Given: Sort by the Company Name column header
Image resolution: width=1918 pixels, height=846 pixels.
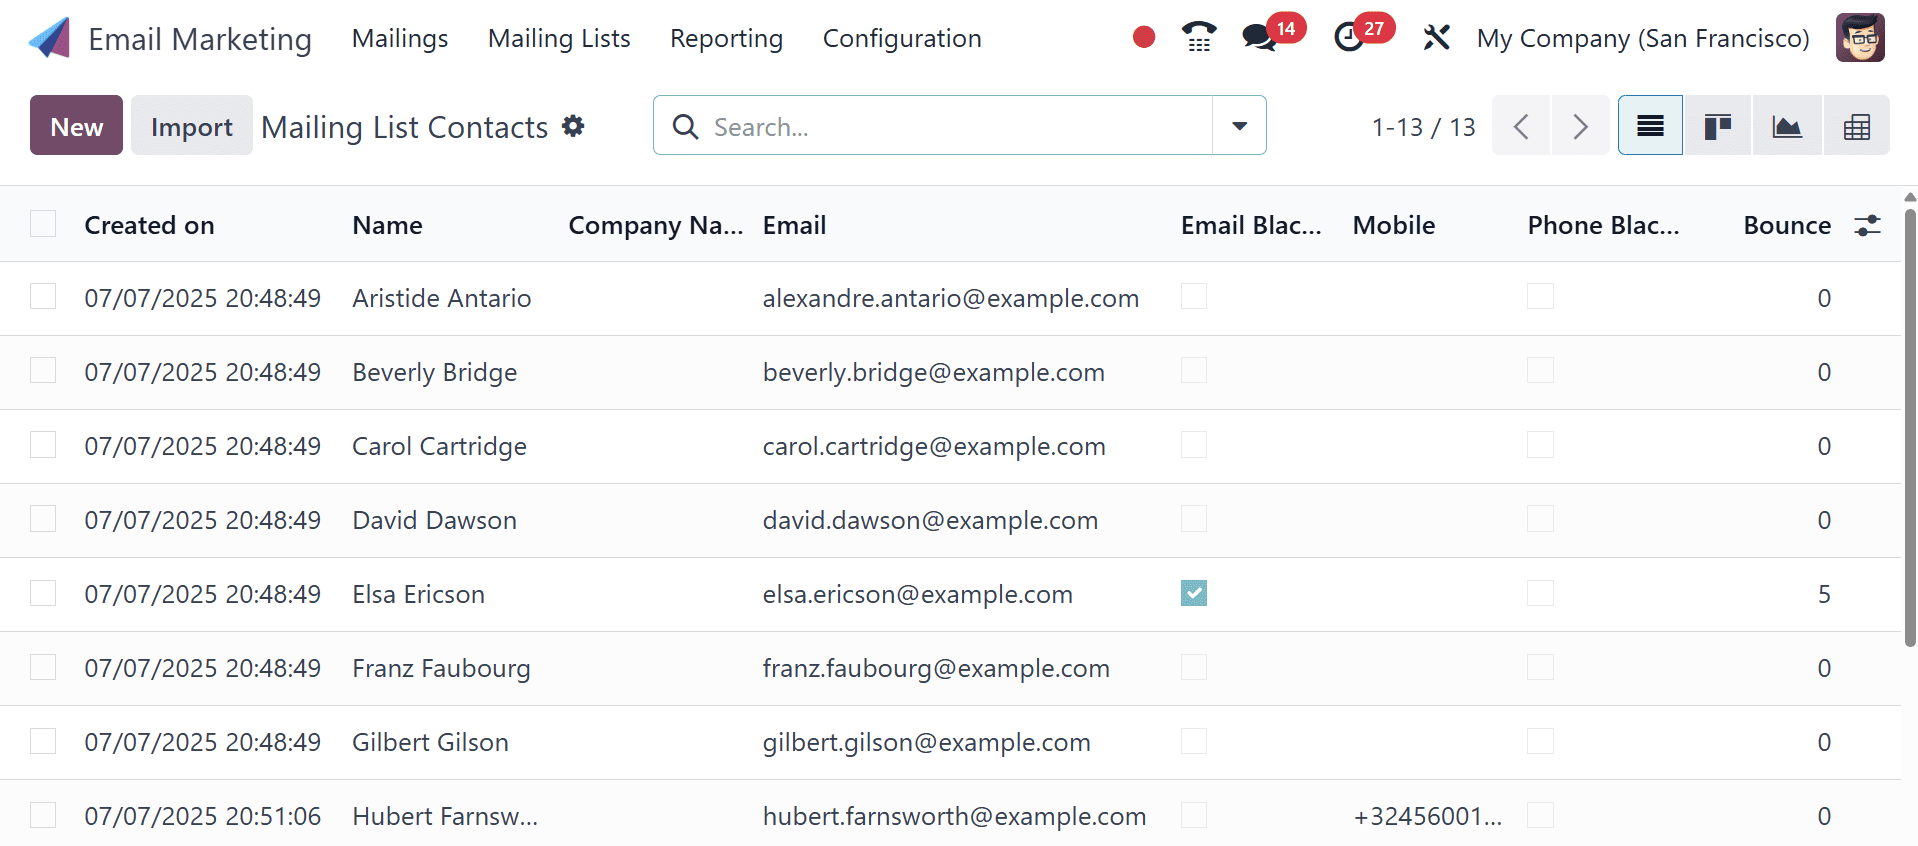Looking at the screenshot, I should click(655, 225).
